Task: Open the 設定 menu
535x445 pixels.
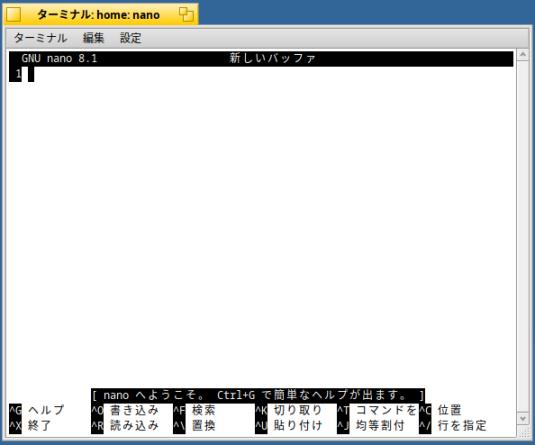Action: [x=131, y=38]
